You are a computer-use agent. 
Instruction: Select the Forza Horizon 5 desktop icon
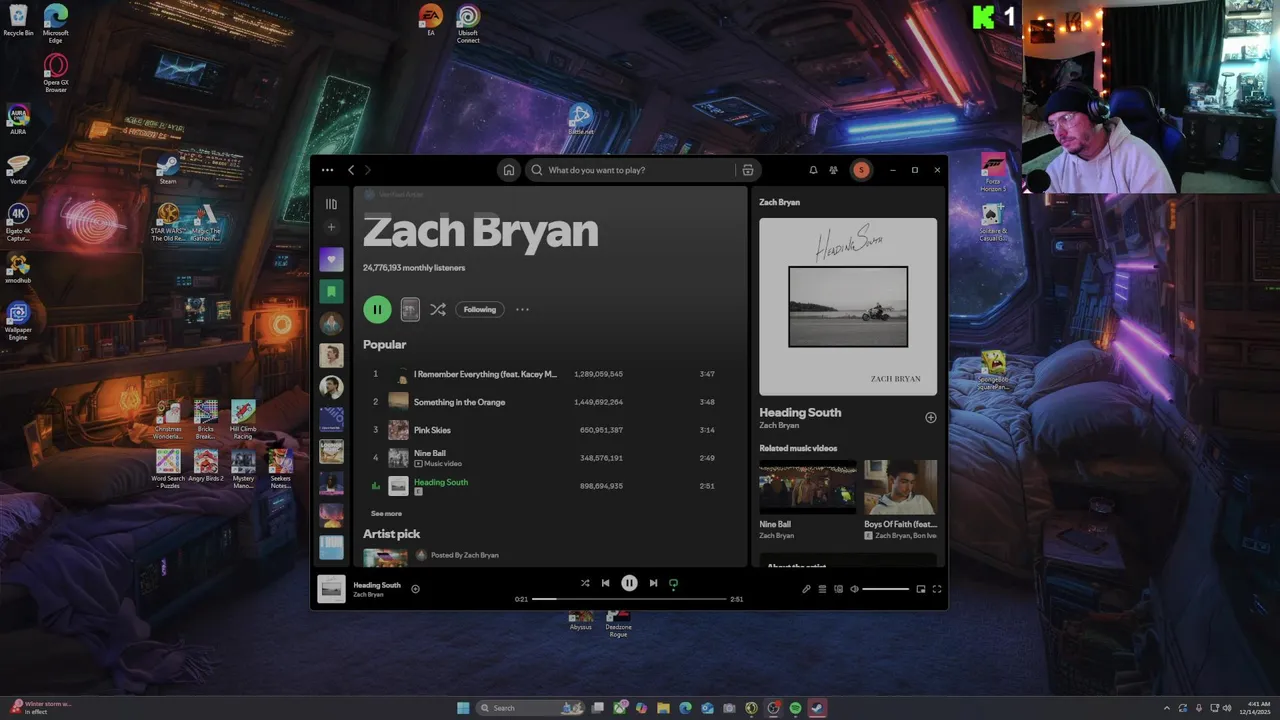point(993,172)
